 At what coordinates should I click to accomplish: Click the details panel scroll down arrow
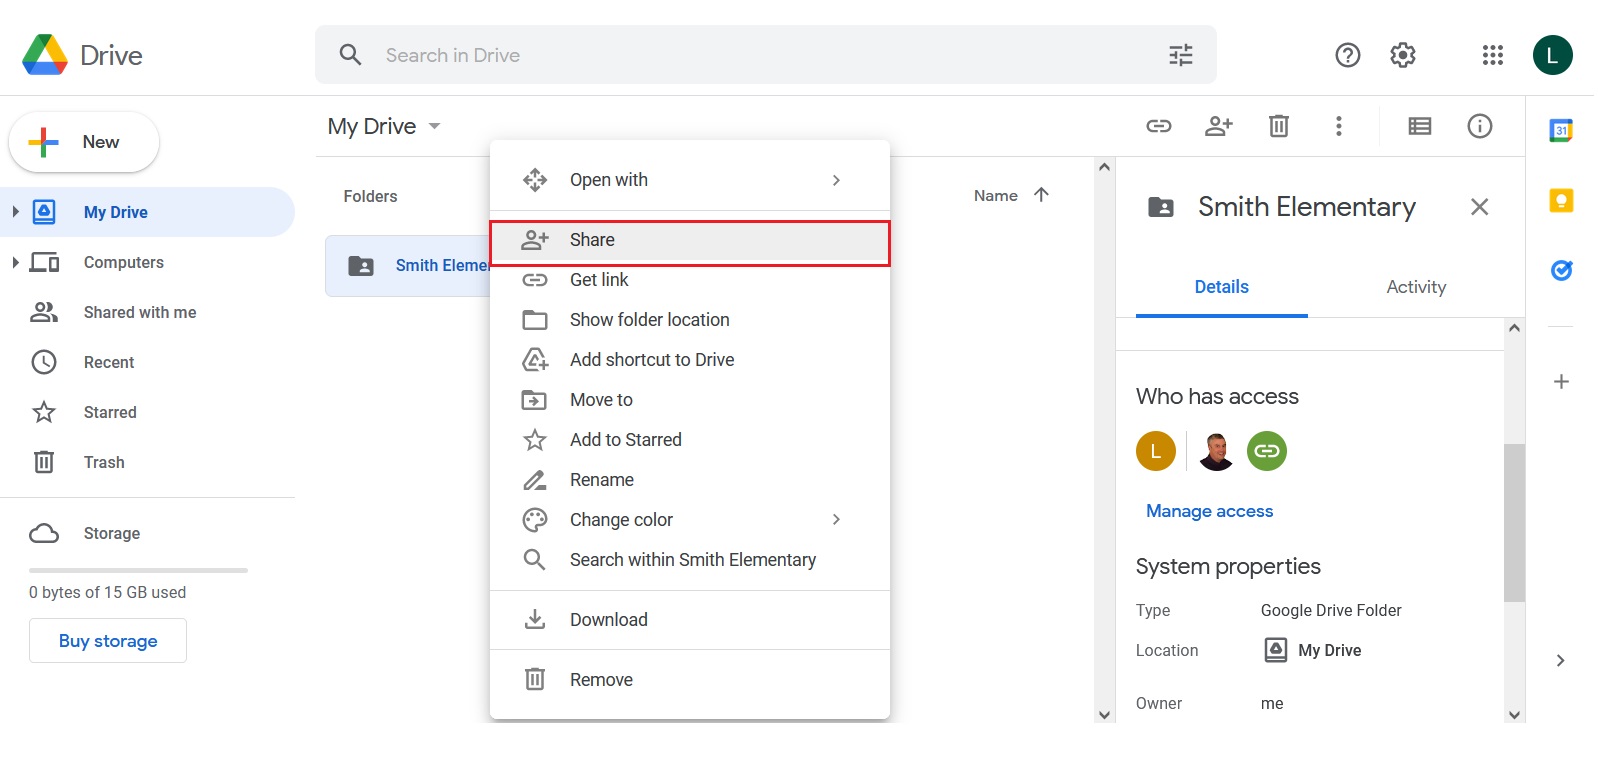tap(1514, 714)
